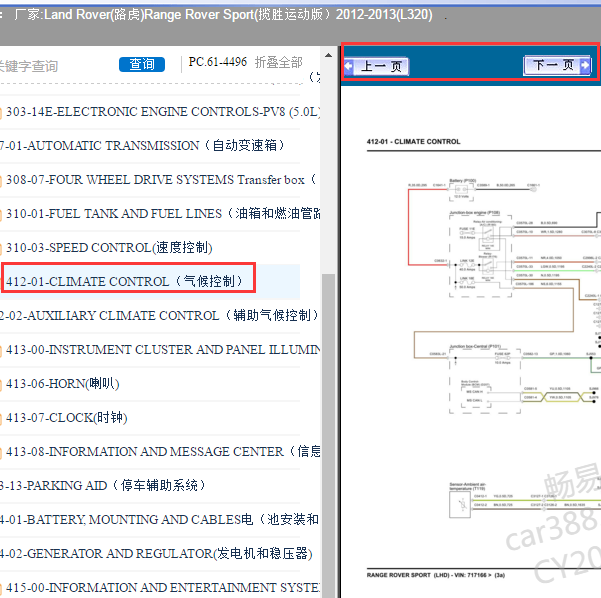Viewport: 601px width, 598px height.
Task: Open 413-06 Horn (喇叭) entry
Action: point(63,383)
